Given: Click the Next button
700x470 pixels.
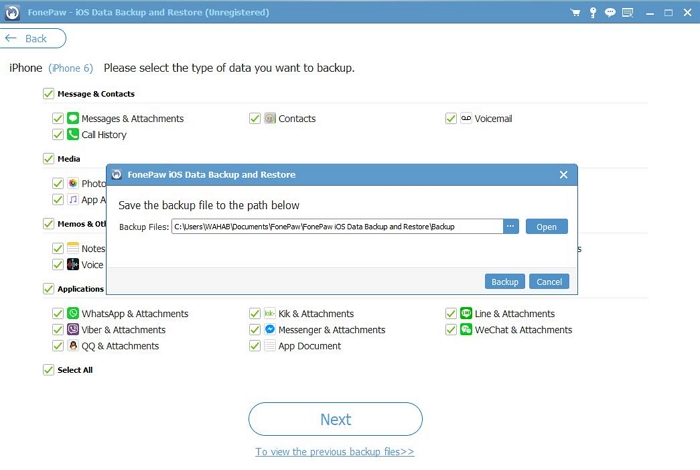Looking at the screenshot, I should (x=335, y=419).
